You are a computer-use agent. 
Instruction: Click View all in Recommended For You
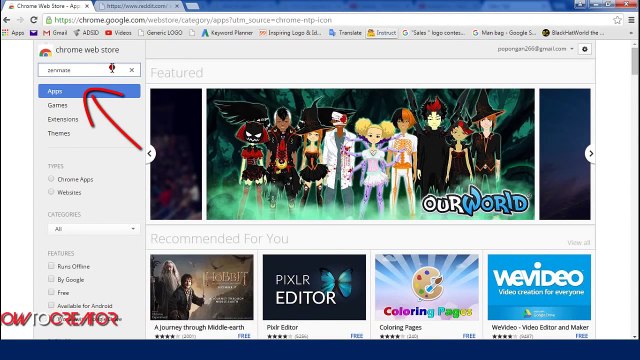578,243
